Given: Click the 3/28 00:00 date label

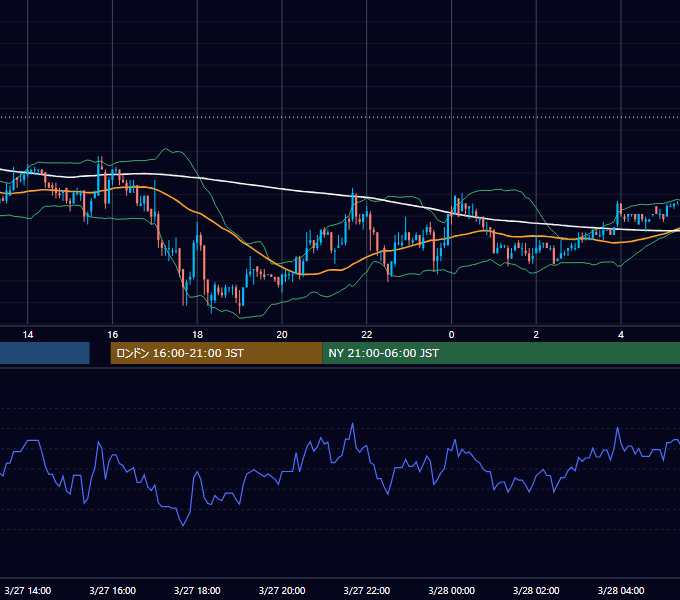Looking at the screenshot, I should [x=451, y=590].
